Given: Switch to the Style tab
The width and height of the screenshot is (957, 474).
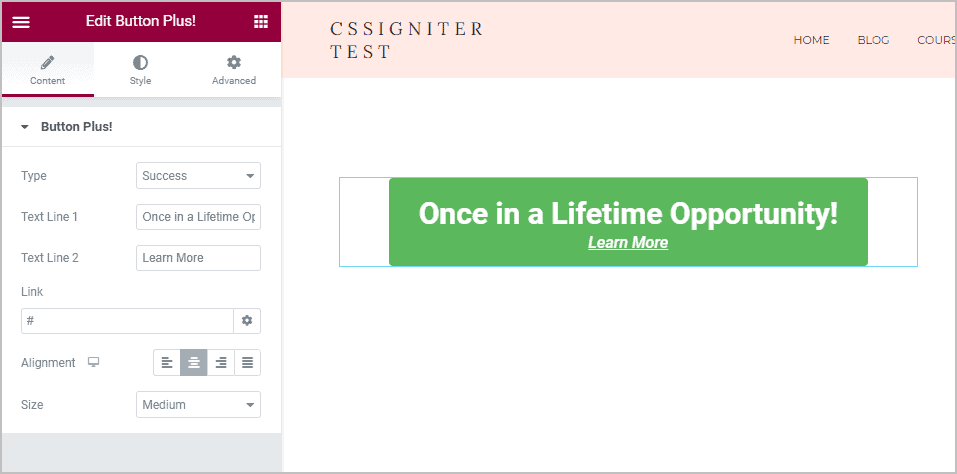Looking at the screenshot, I should point(140,70).
